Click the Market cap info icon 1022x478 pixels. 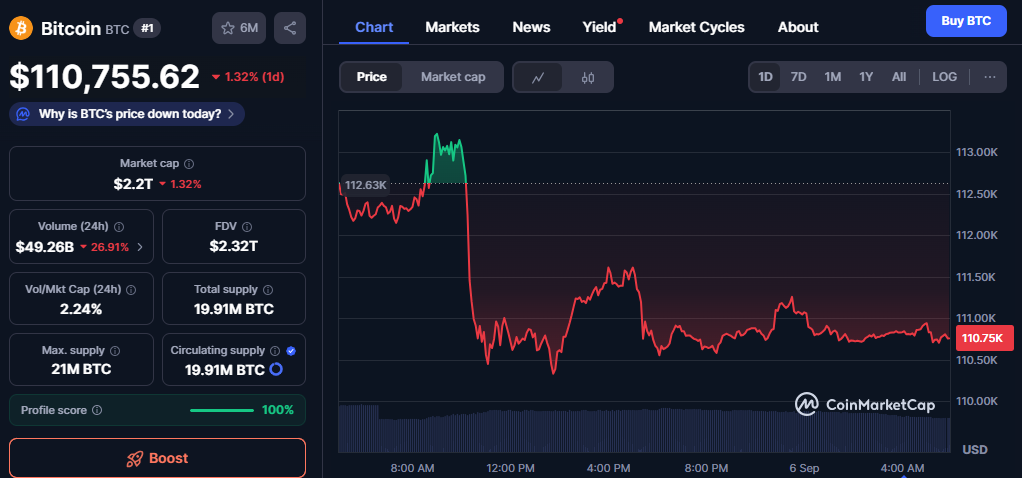coord(189,164)
